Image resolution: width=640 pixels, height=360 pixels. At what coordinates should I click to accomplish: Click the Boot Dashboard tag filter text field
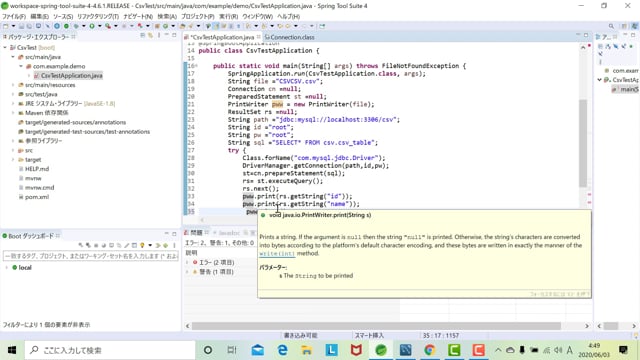(90, 256)
